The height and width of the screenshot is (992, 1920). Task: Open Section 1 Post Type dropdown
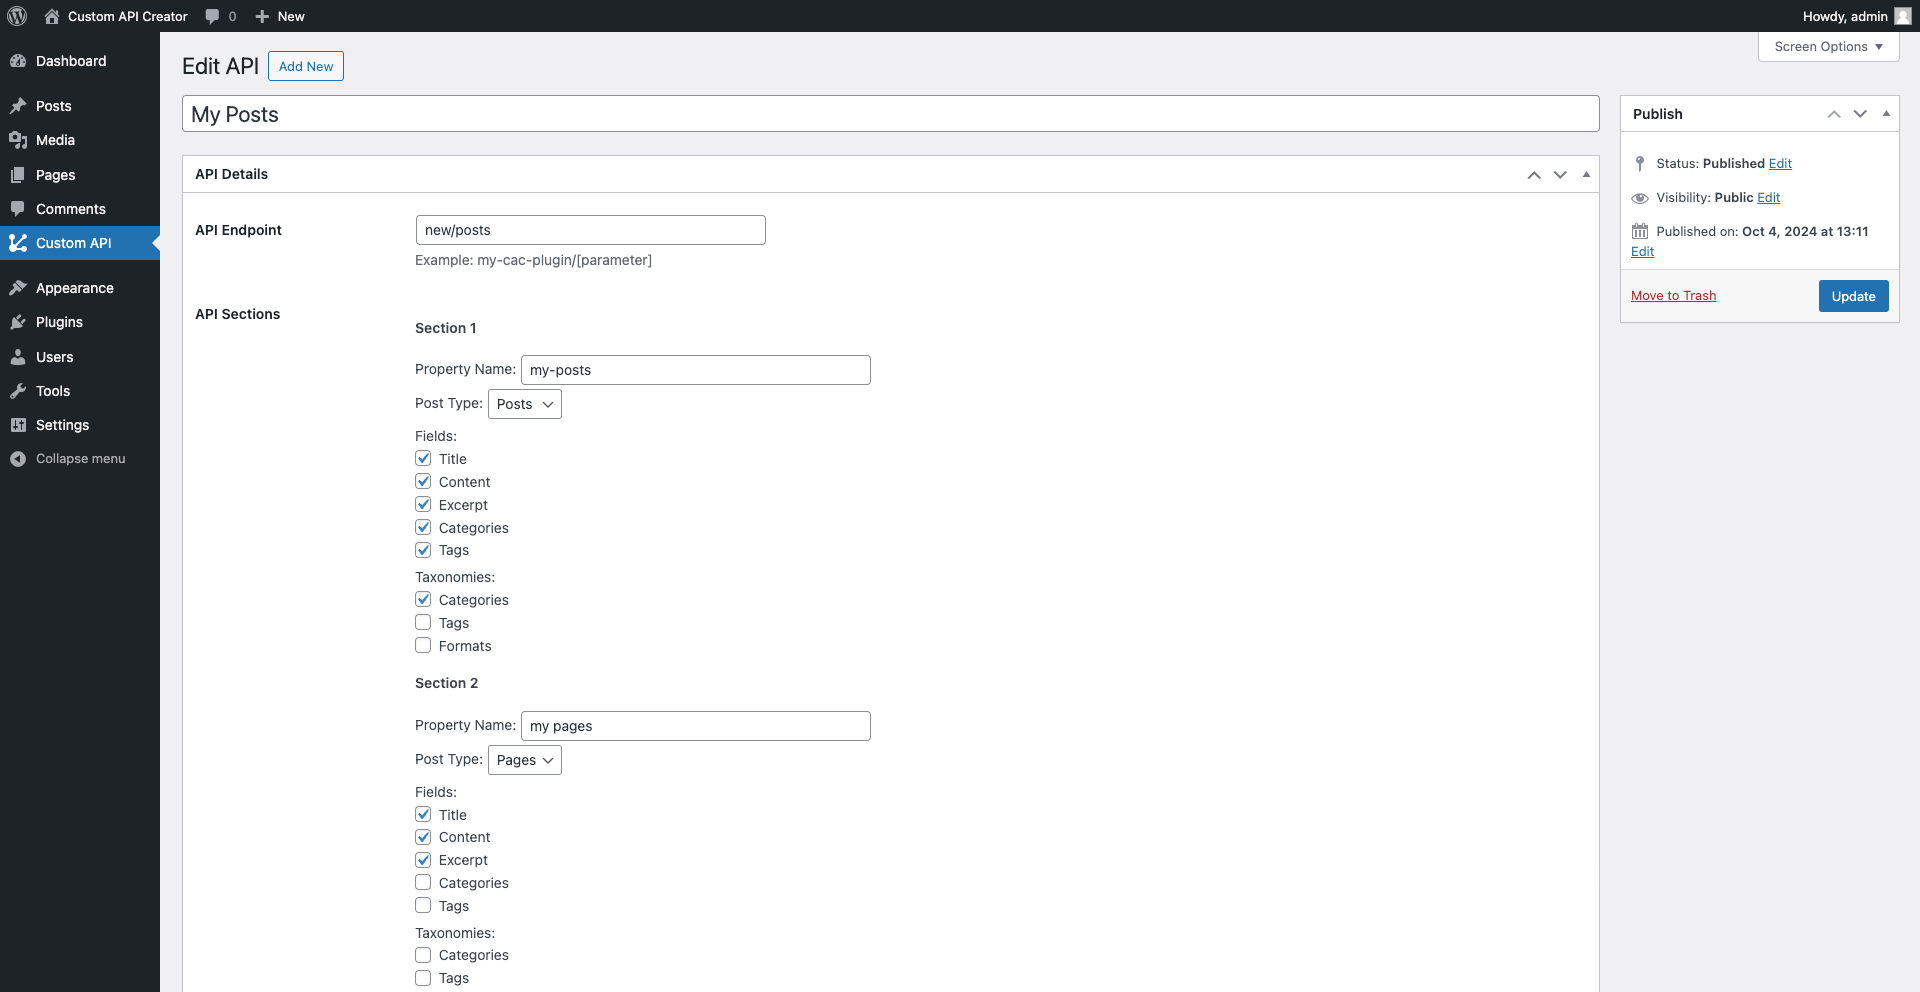(525, 404)
